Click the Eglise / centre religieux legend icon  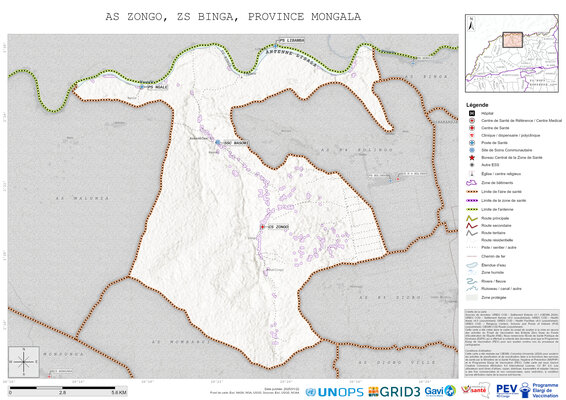tap(472, 174)
